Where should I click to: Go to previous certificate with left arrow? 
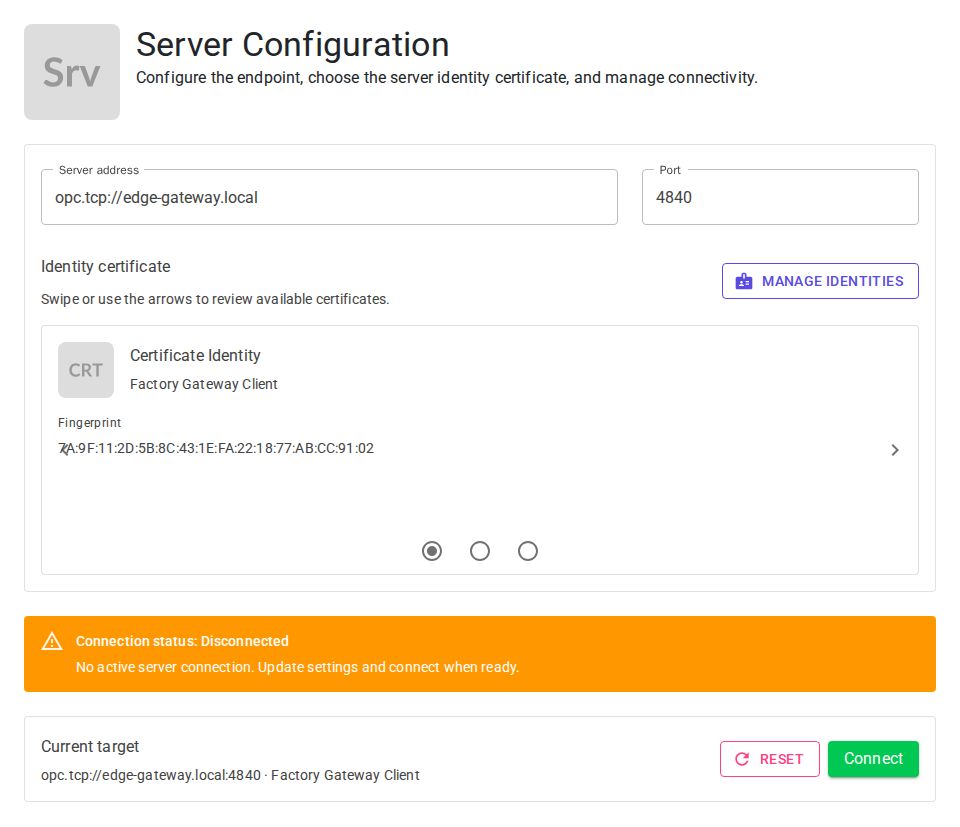click(65, 450)
